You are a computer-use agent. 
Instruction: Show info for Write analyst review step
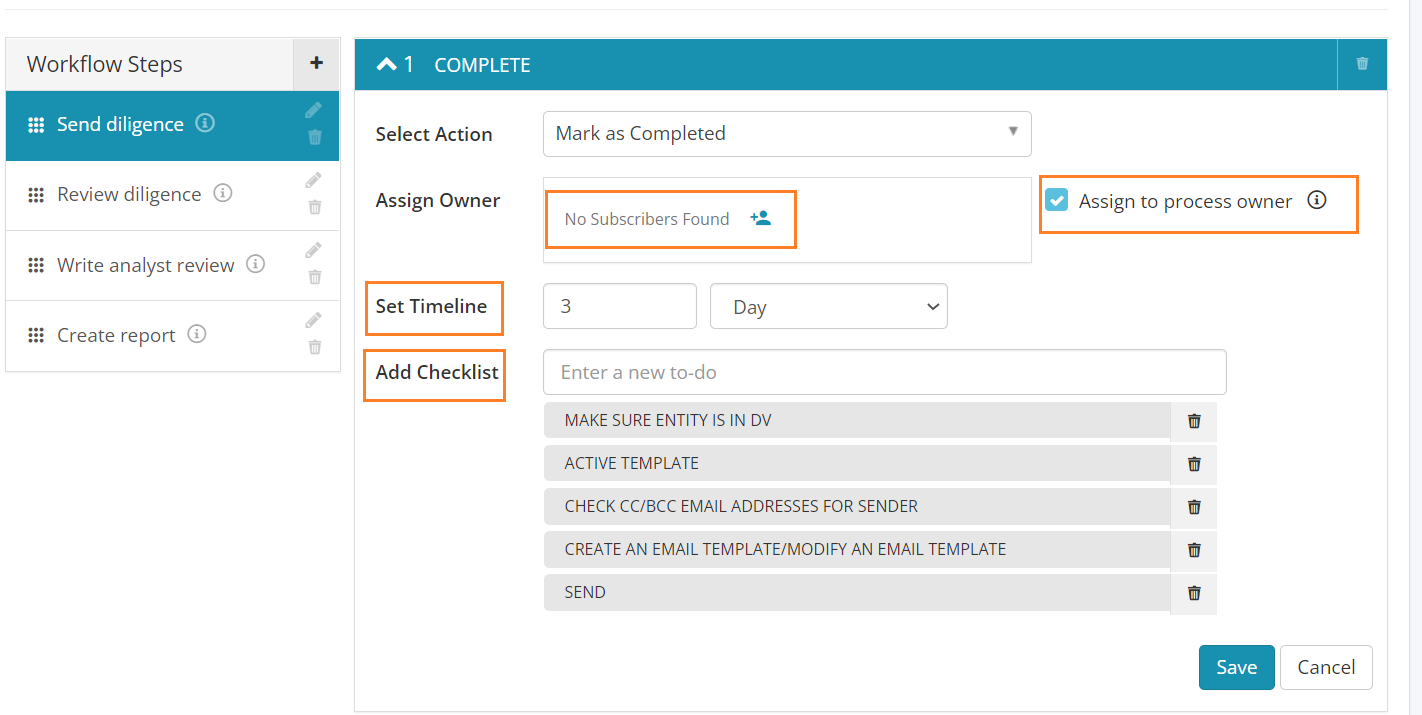click(x=256, y=264)
